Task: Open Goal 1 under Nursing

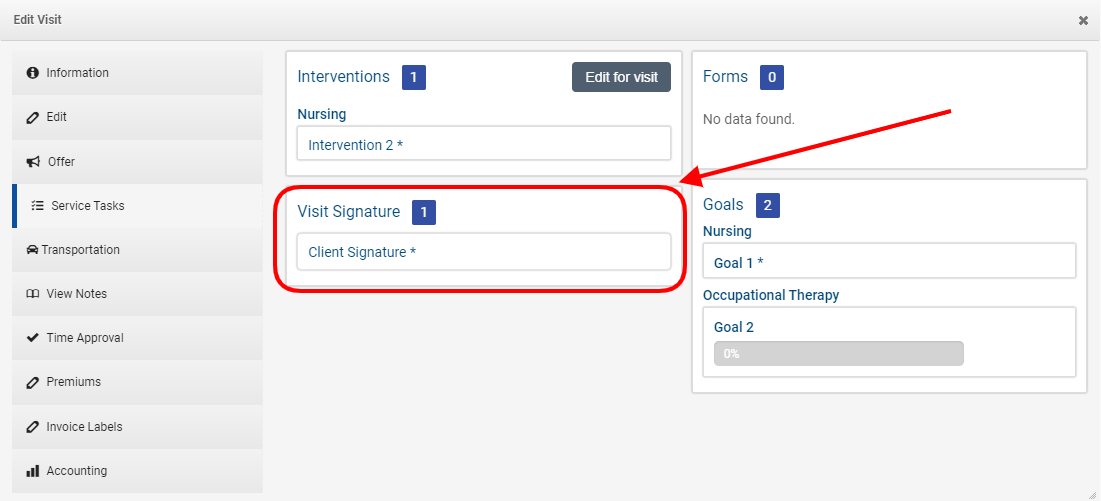Action: click(889, 262)
